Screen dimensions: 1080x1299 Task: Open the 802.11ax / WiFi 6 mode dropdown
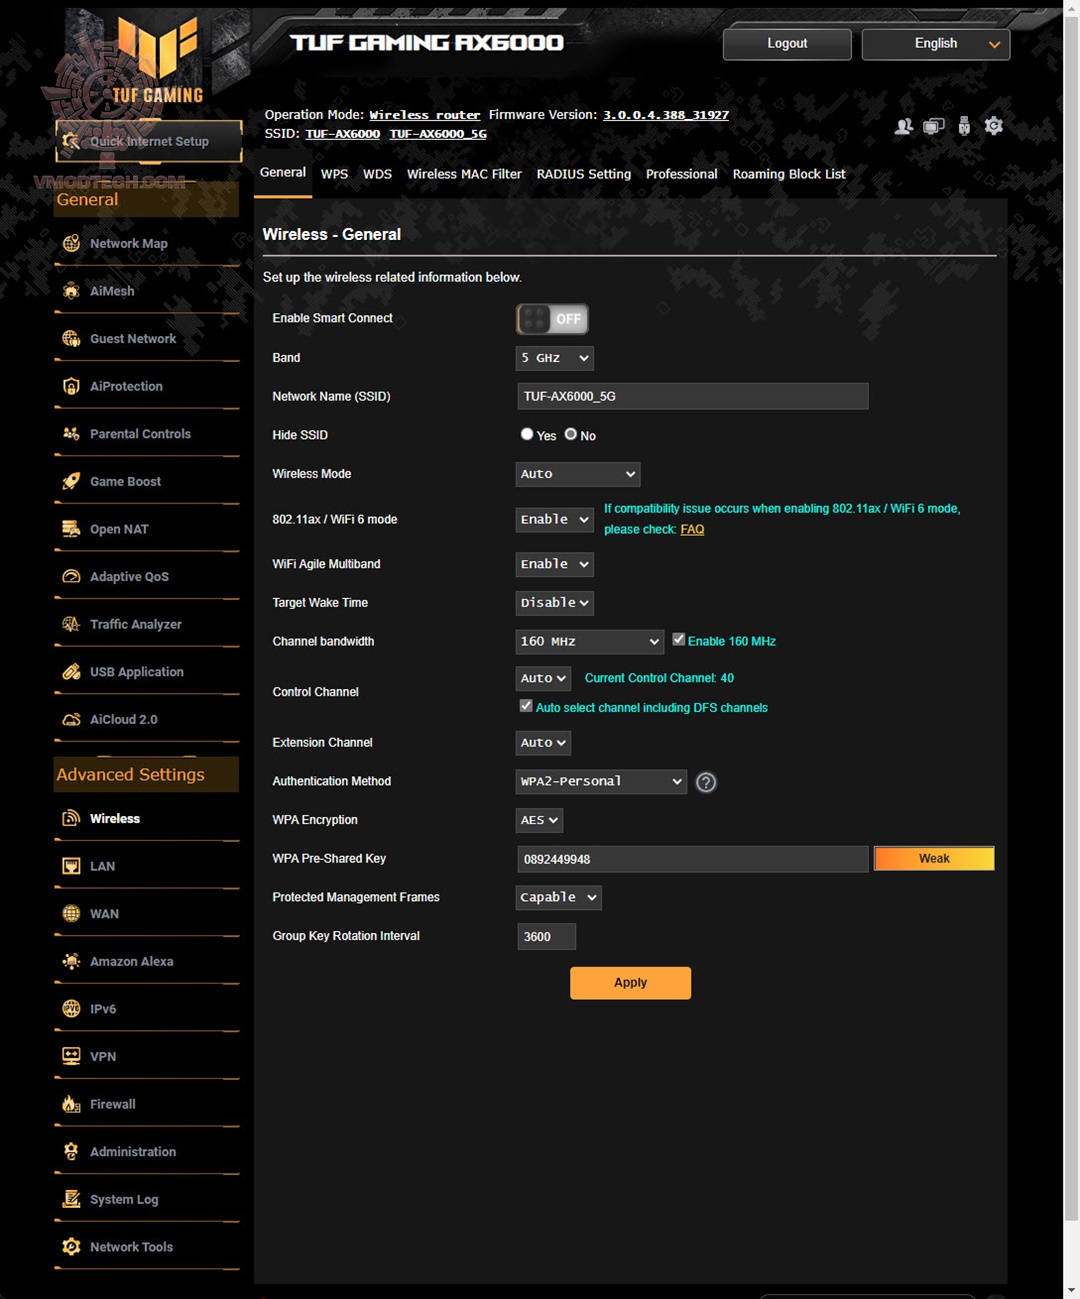coord(555,519)
